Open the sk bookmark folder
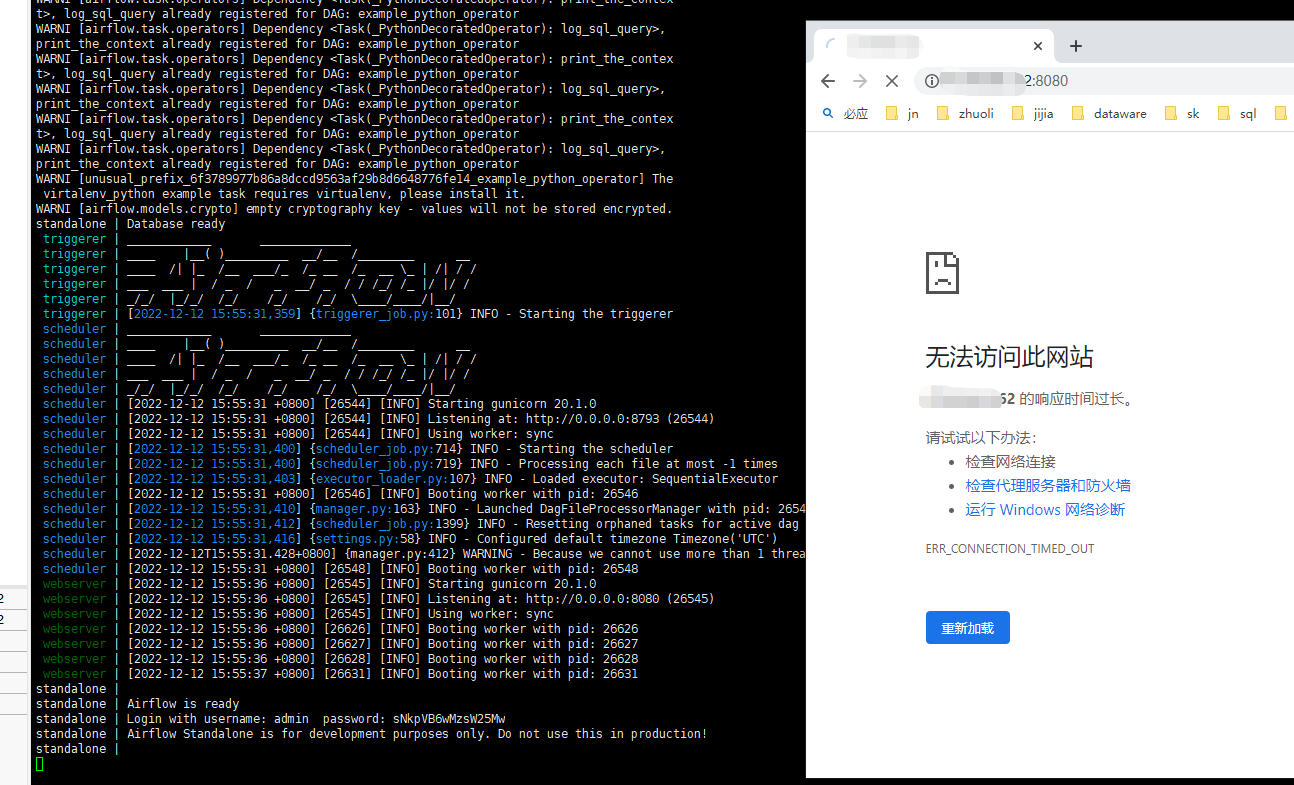Viewport: 1294px width, 785px height. pyautogui.click(x=1183, y=114)
